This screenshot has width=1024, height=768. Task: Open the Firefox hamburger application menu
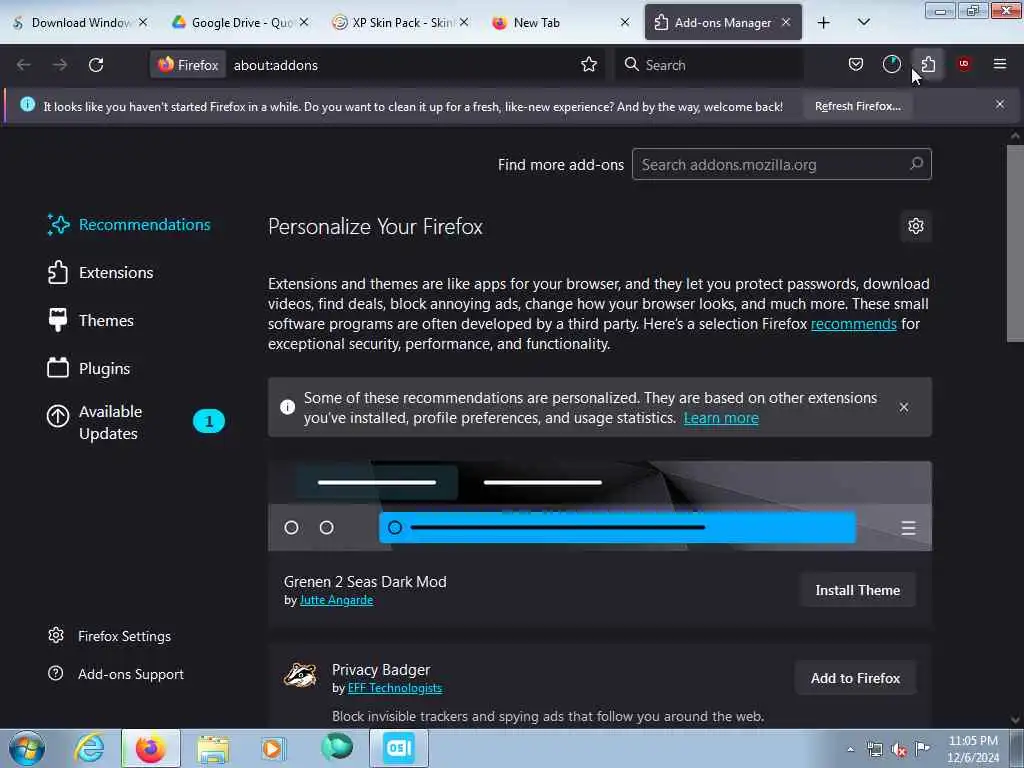tap(1000, 64)
